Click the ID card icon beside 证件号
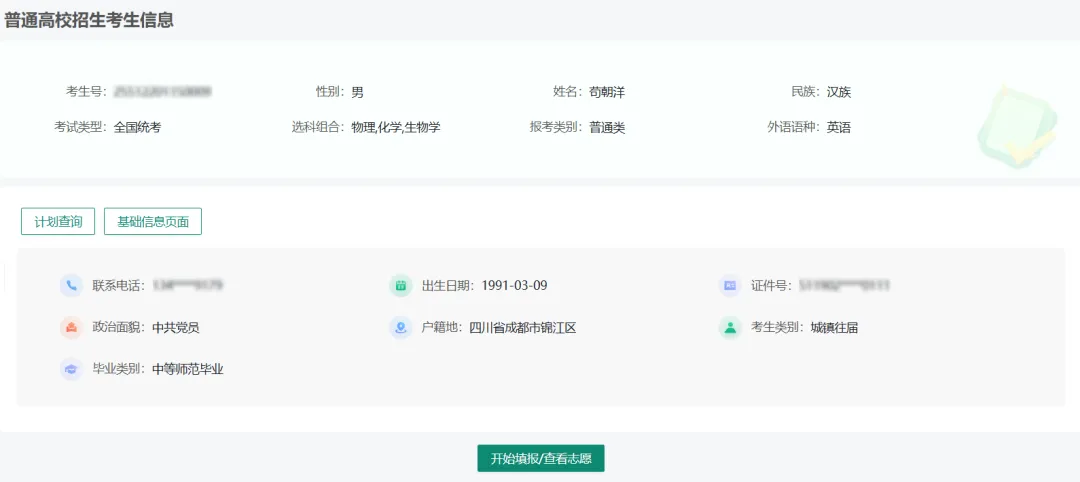 point(729,286)
